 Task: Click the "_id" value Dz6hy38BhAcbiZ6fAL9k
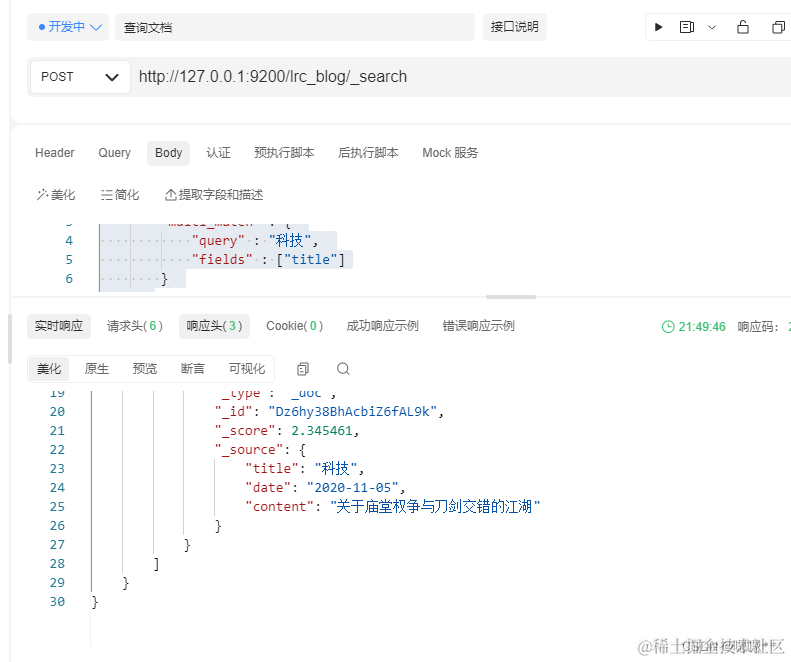(x=352, y=412)
